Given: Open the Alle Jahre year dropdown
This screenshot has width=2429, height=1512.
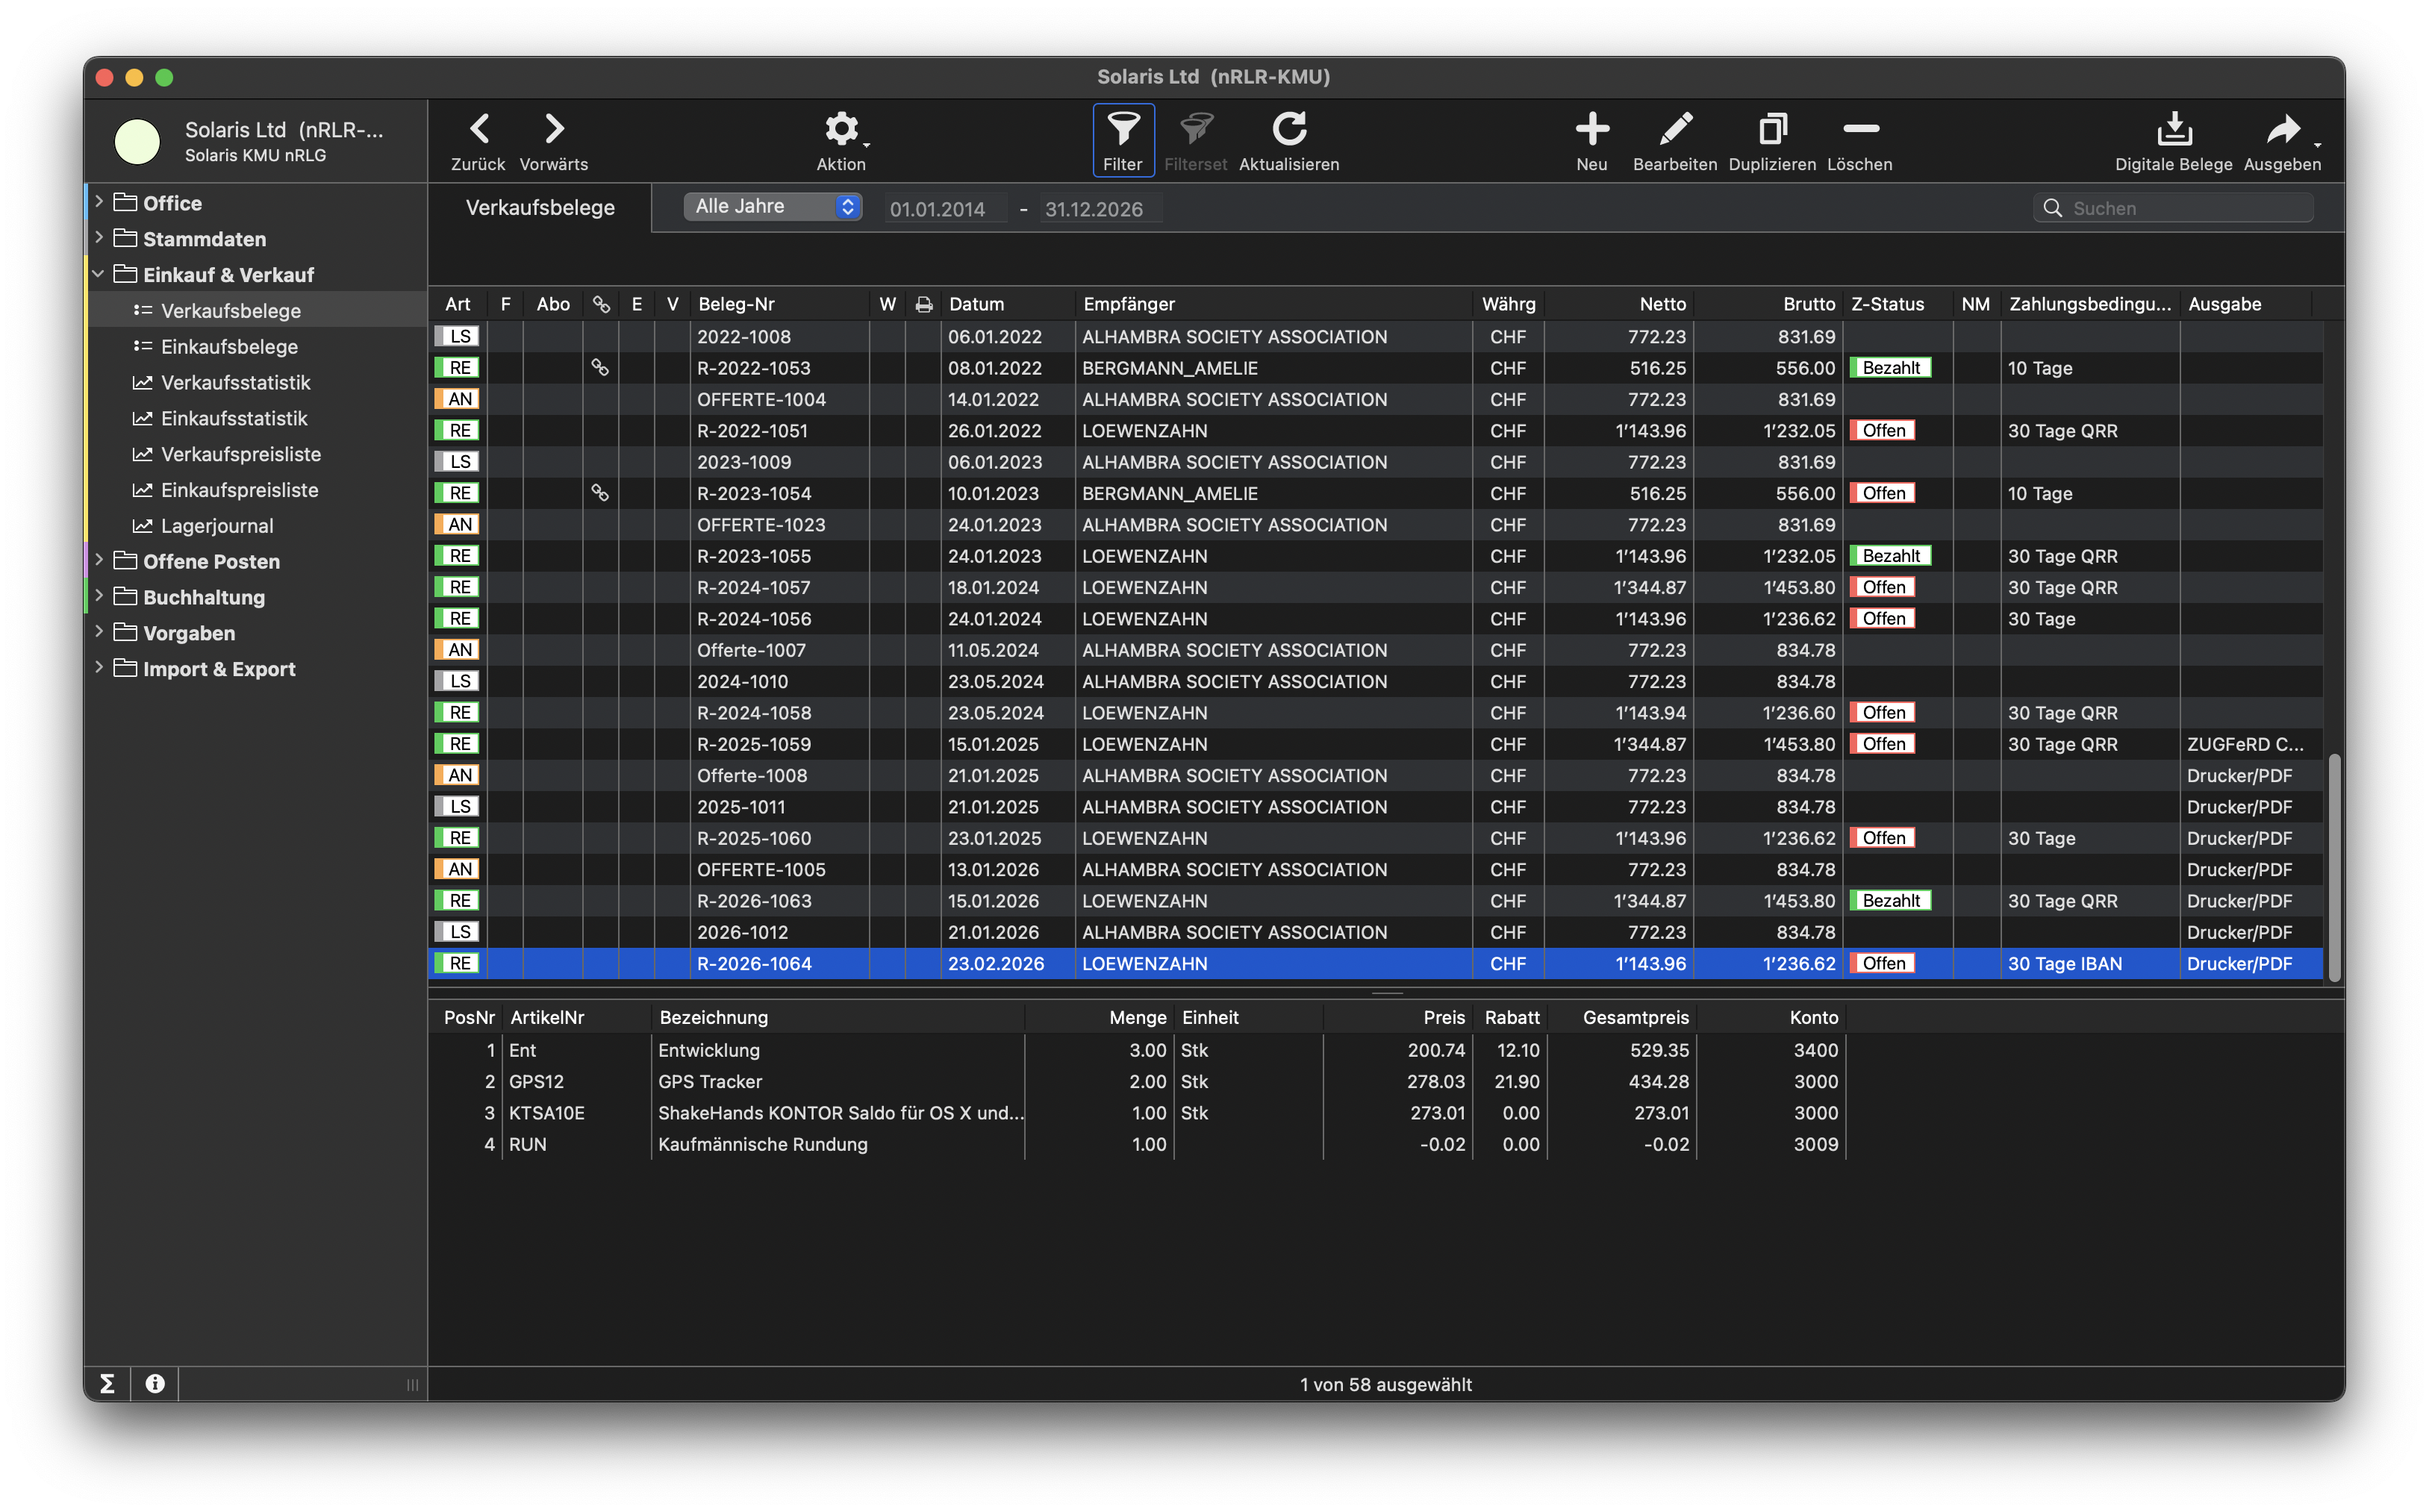Looking at the screenshot, I should click(772, 207).
